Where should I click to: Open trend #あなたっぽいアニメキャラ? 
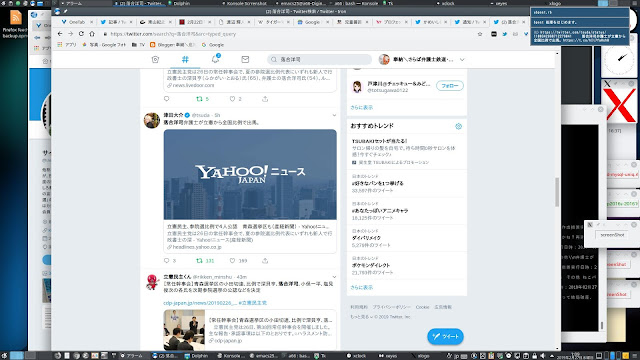(380, 211)
